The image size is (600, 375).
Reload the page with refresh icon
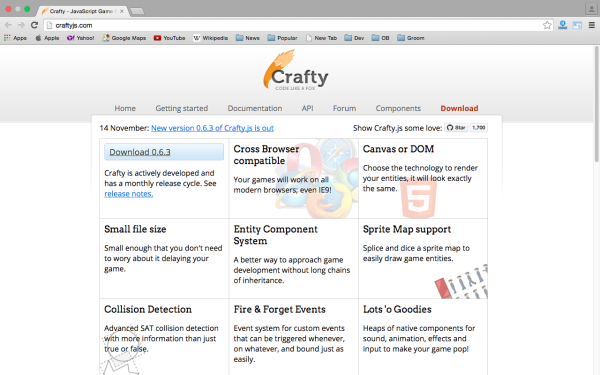(x=34, y=25)
